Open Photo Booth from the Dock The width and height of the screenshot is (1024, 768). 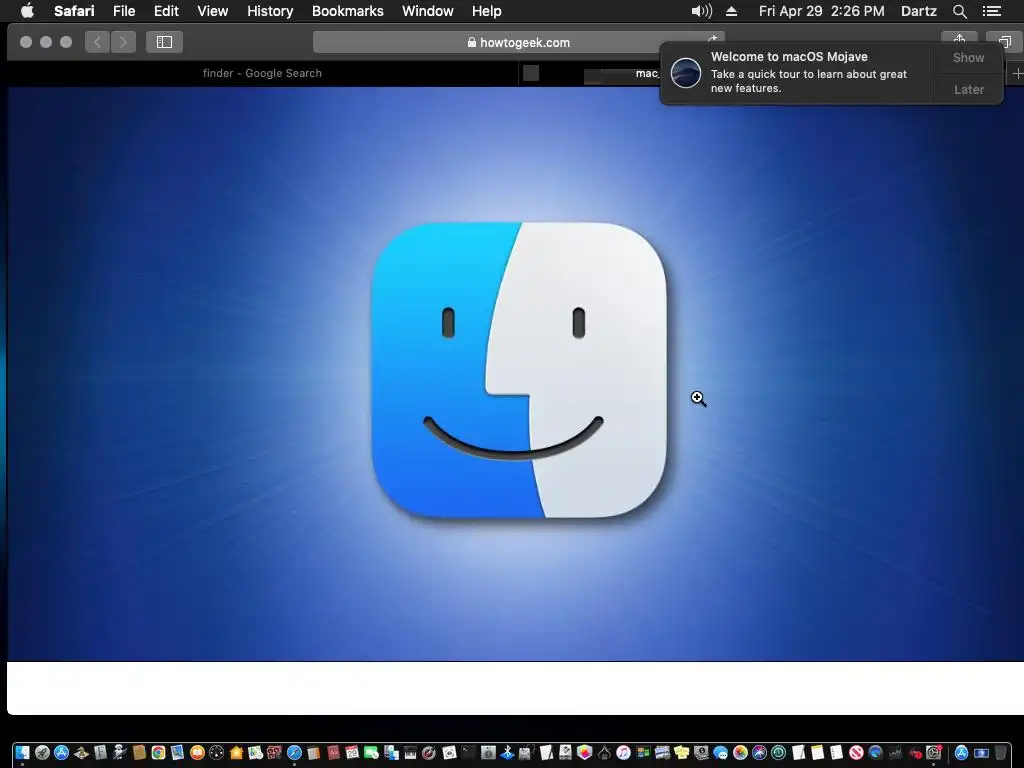(x=274, y=752)
